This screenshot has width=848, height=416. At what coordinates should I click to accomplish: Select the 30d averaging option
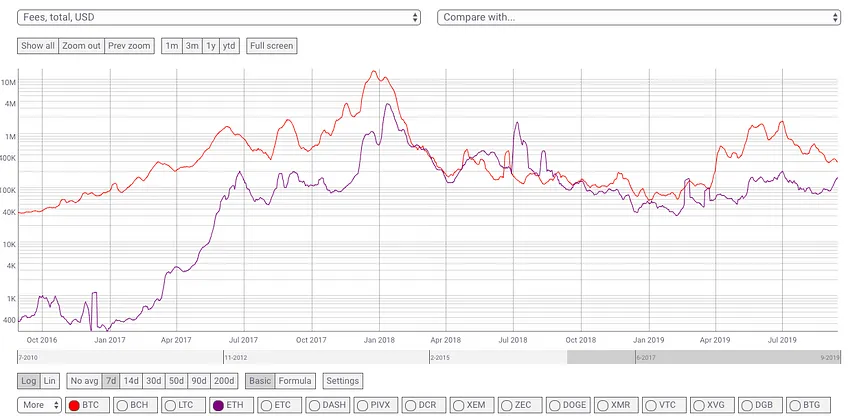[154, 381]
